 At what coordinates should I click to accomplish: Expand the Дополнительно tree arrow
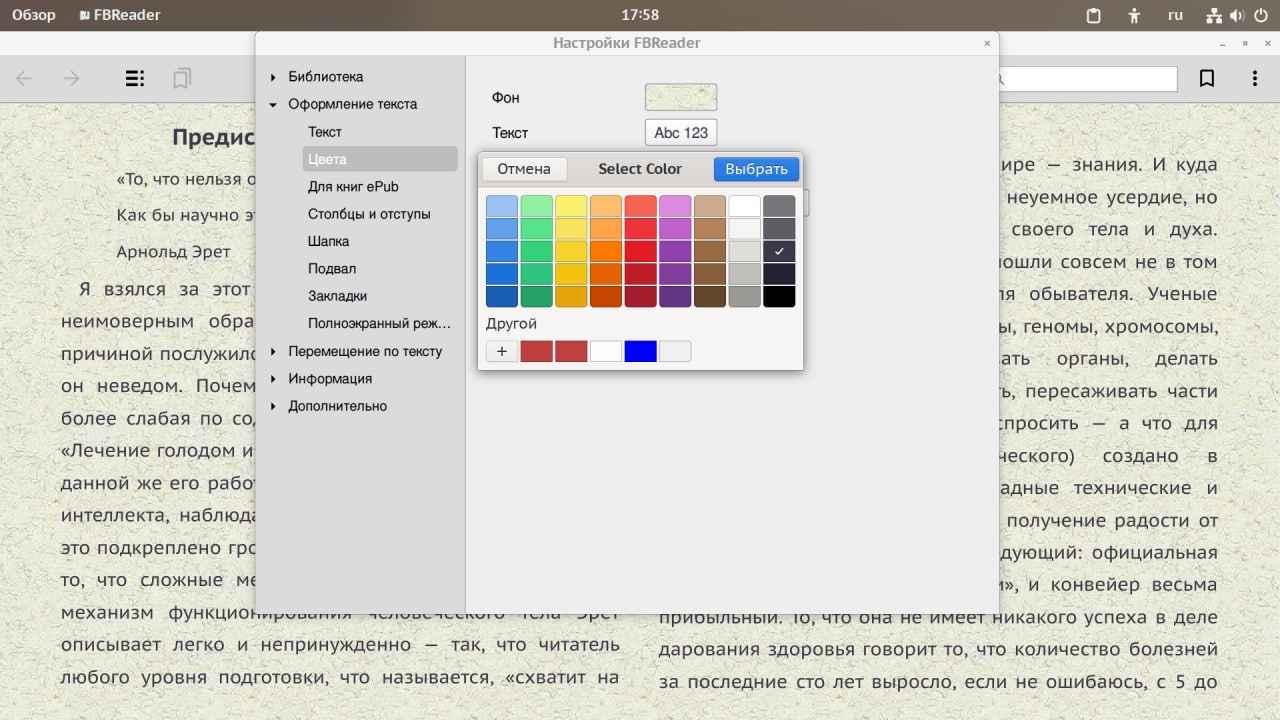click(x=273, y=406)
